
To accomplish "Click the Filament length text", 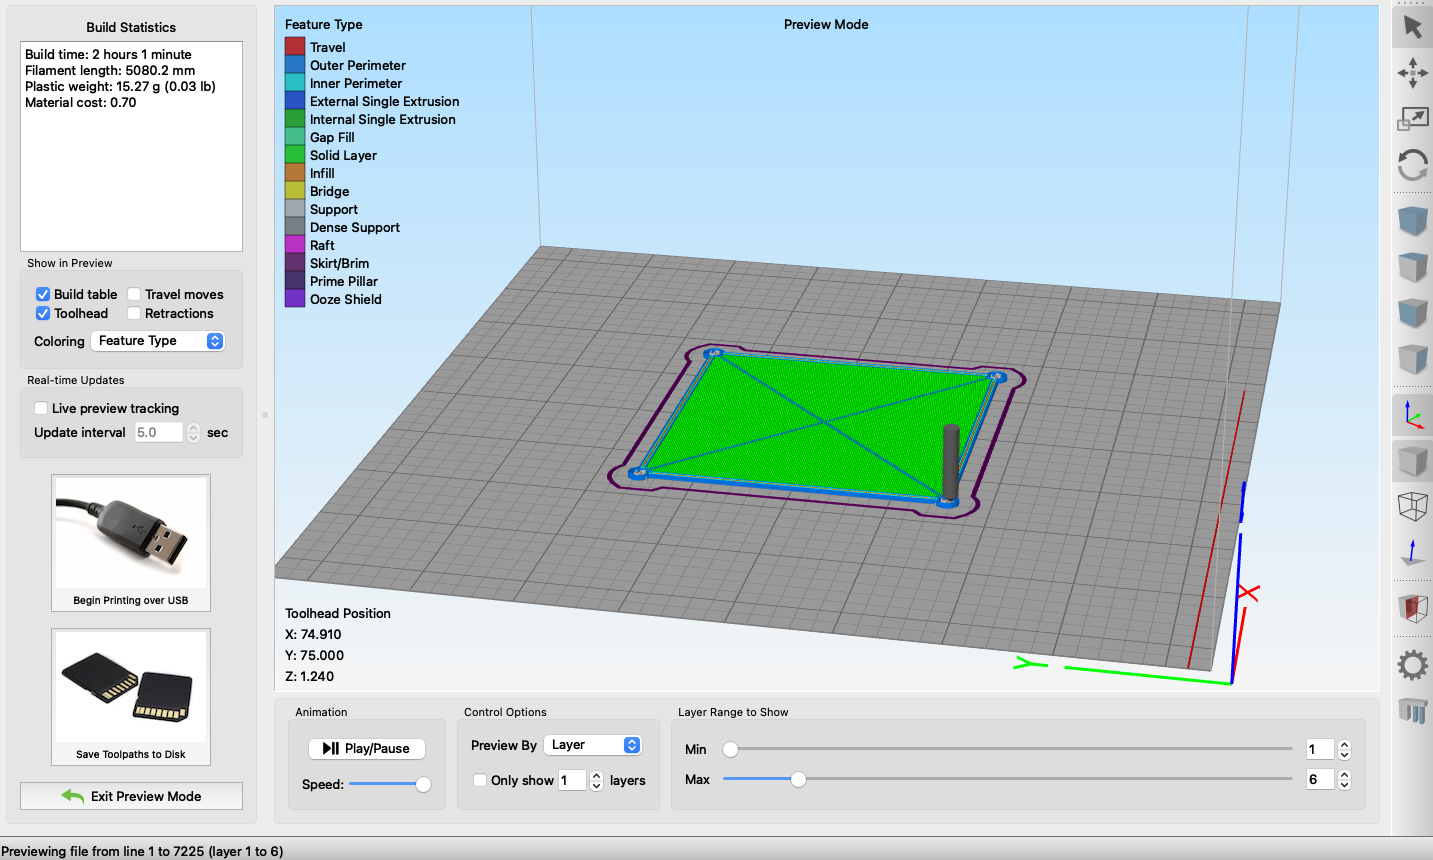I will tap(110, 70).
